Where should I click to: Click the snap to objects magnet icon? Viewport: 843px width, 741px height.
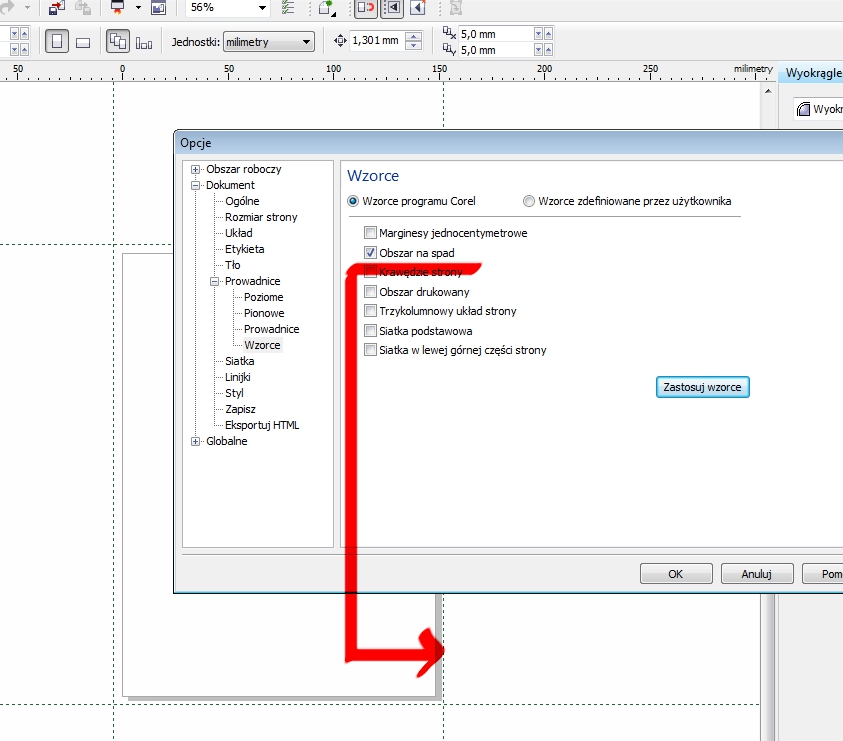366,8
